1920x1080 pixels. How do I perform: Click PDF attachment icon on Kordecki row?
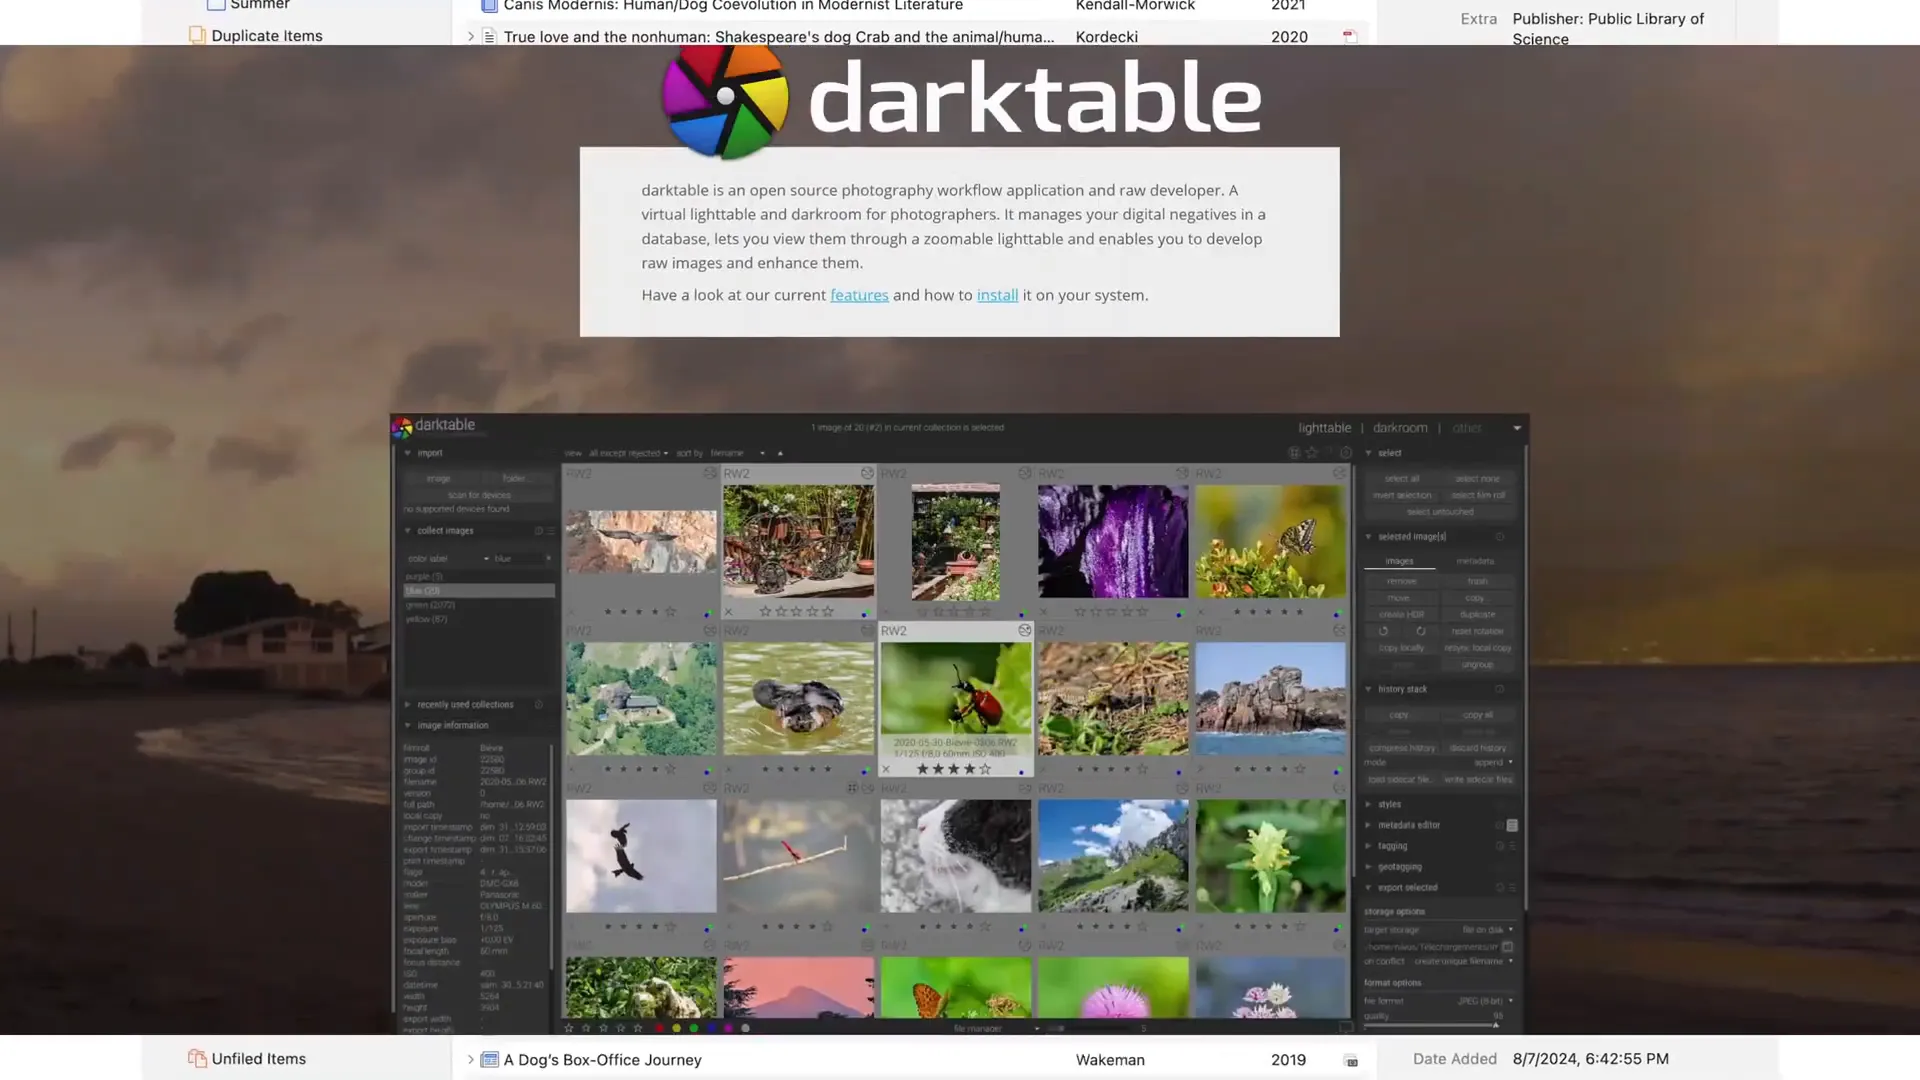pyautogui.click(x=1350, y=37)
